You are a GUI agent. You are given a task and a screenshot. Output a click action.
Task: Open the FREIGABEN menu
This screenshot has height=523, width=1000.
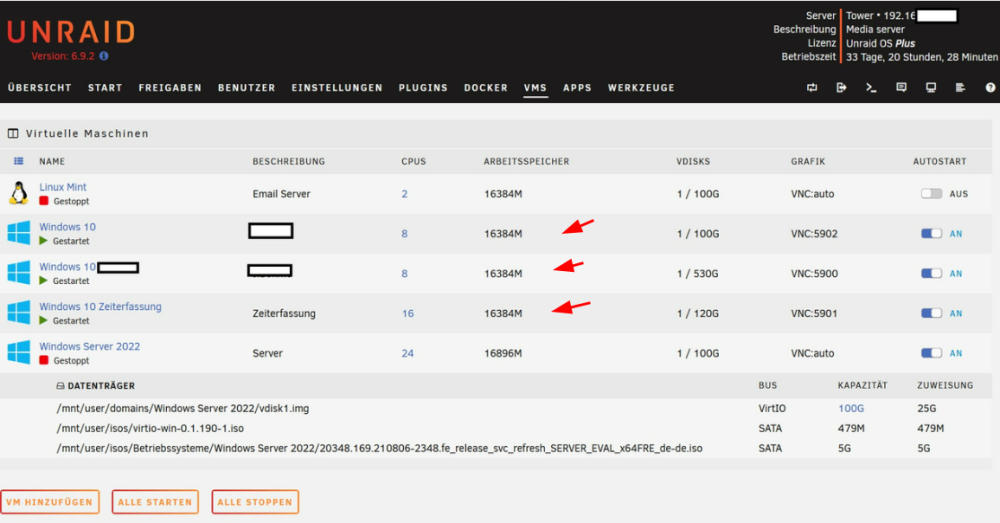click(x=170, y=88)
